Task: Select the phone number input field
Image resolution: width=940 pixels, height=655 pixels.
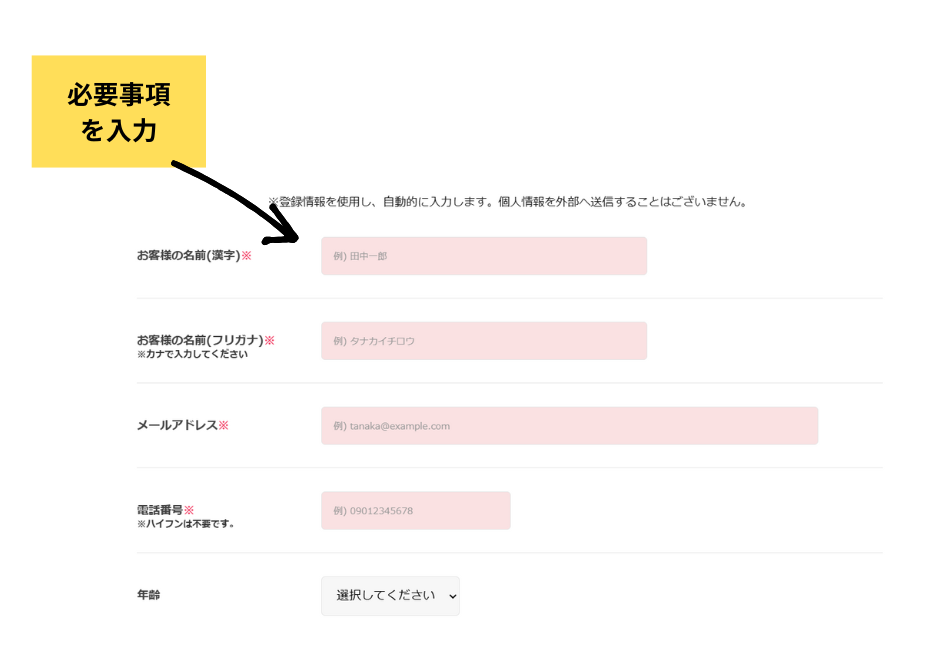Action: click(415, 511)
